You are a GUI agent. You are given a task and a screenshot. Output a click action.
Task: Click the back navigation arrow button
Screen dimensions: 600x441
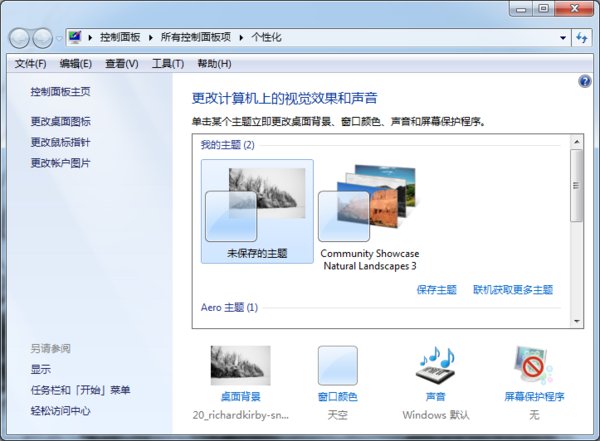19,38
